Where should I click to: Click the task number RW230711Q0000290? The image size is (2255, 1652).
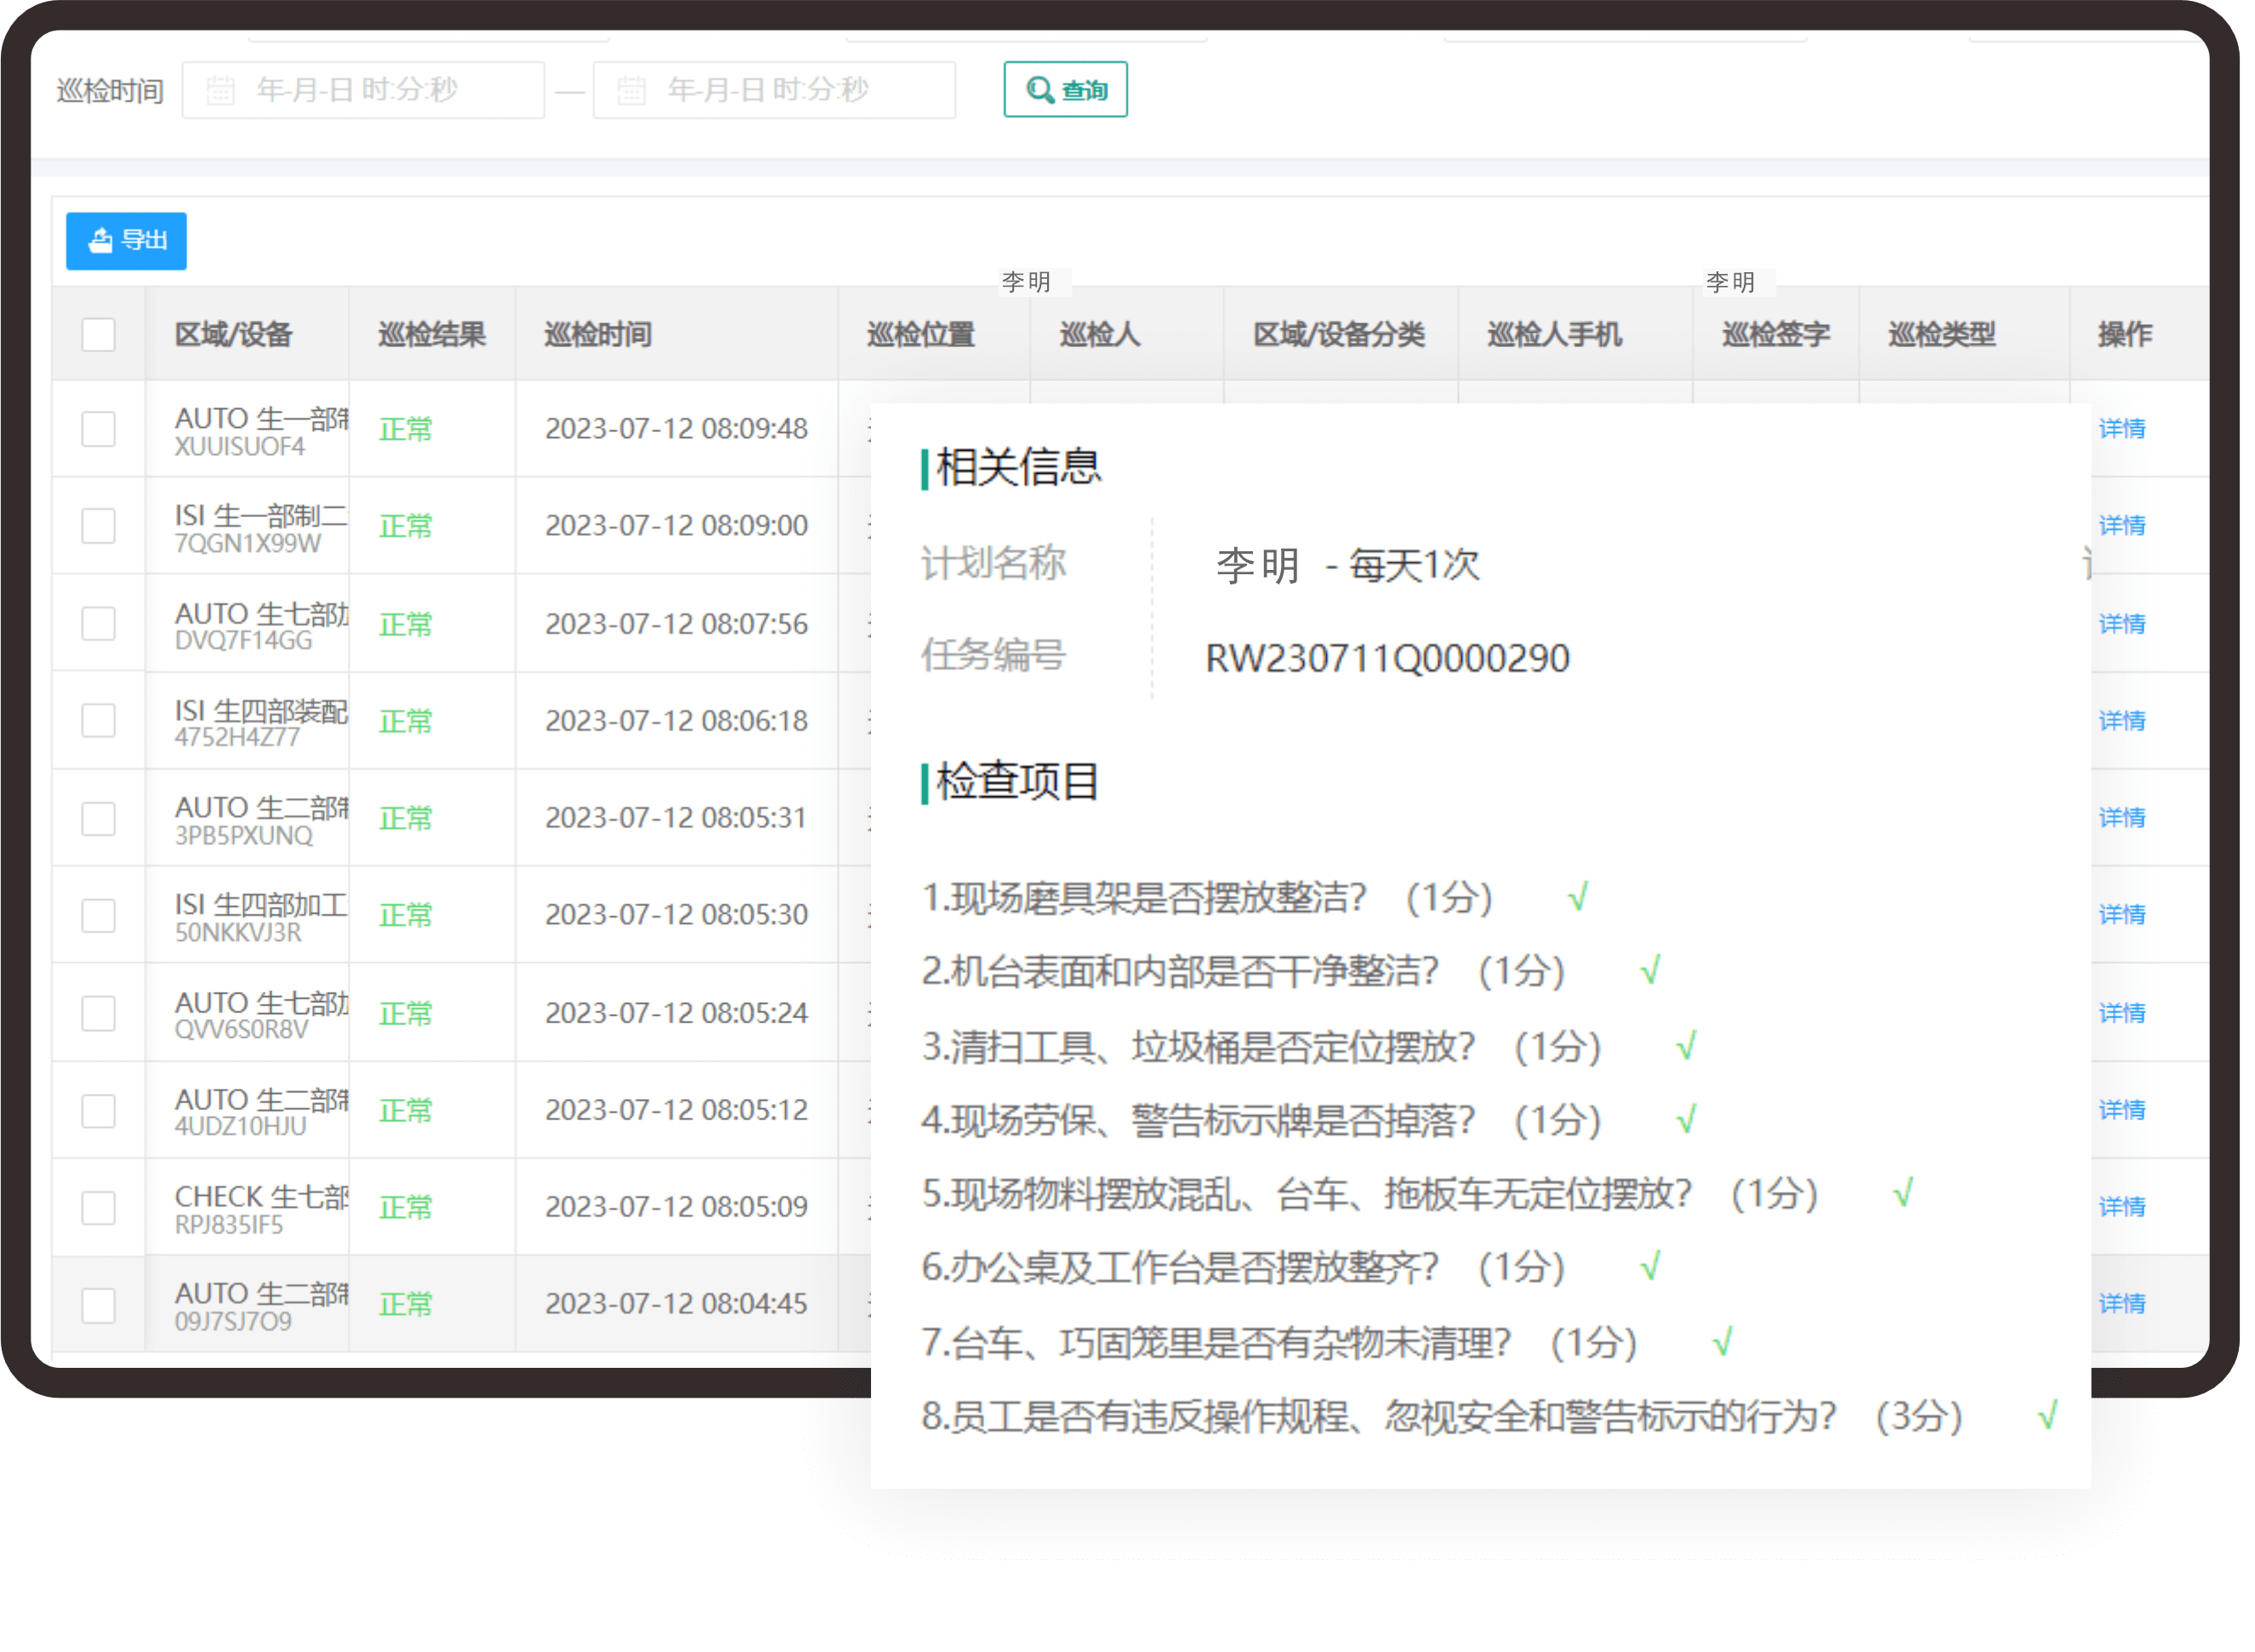pyautogui.click(x=1386, y=659)
